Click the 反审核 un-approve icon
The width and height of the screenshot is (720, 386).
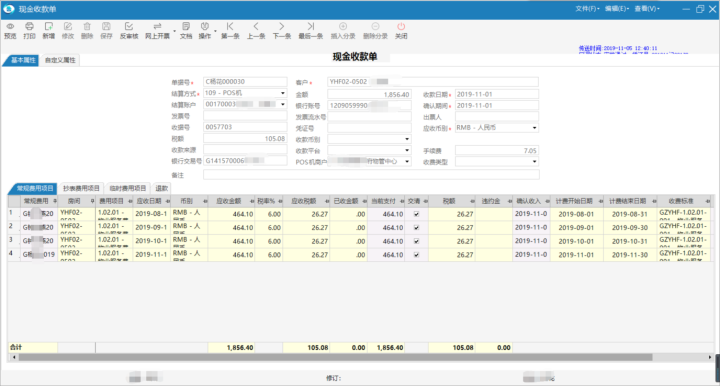[x=129, y=27]
